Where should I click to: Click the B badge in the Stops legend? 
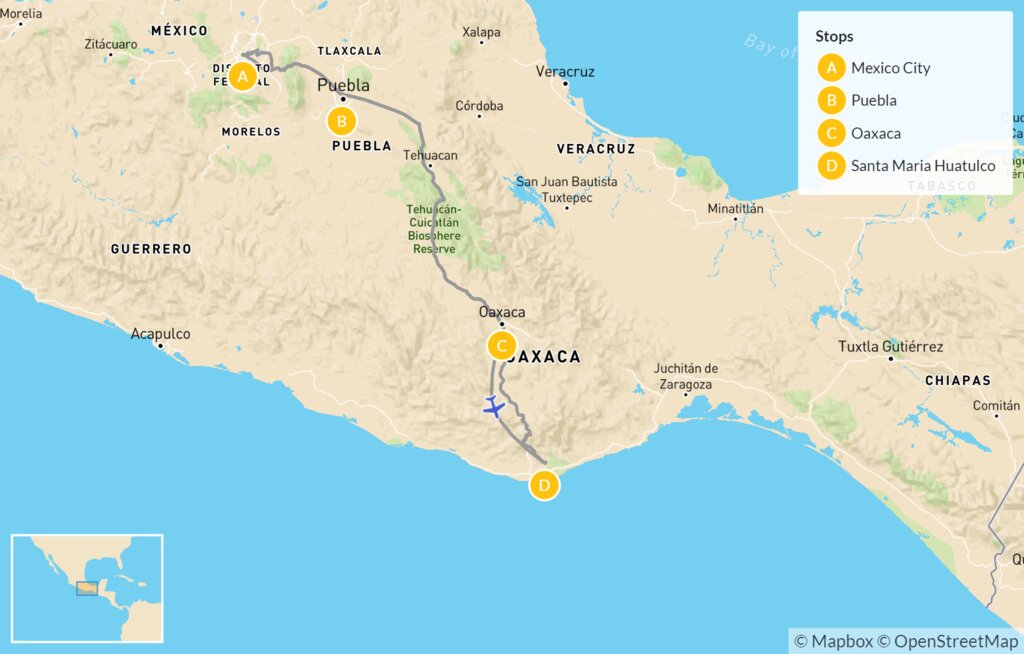830,101
